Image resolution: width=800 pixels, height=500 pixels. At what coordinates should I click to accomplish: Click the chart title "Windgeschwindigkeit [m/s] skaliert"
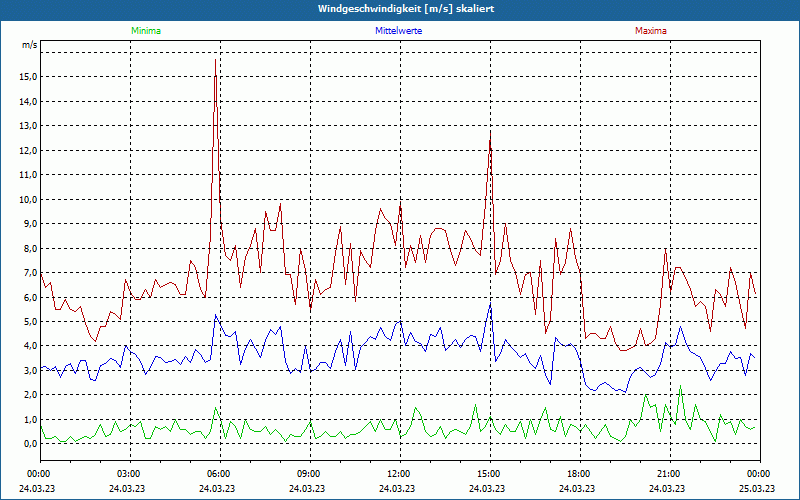406,9
